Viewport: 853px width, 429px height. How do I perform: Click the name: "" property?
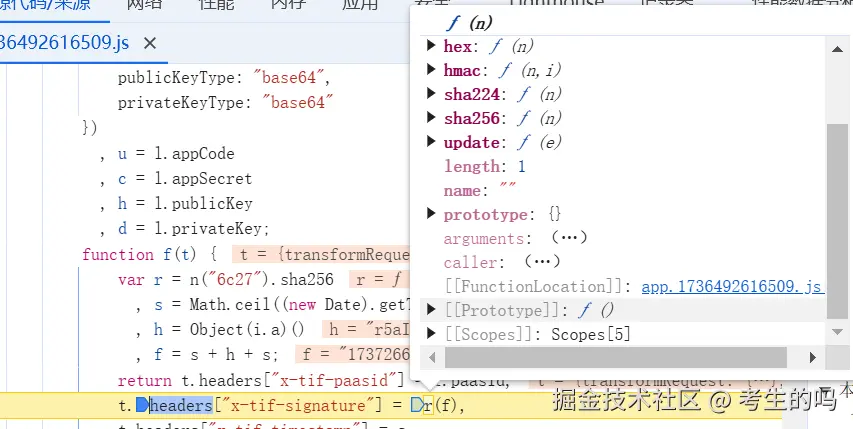[480, 190]
